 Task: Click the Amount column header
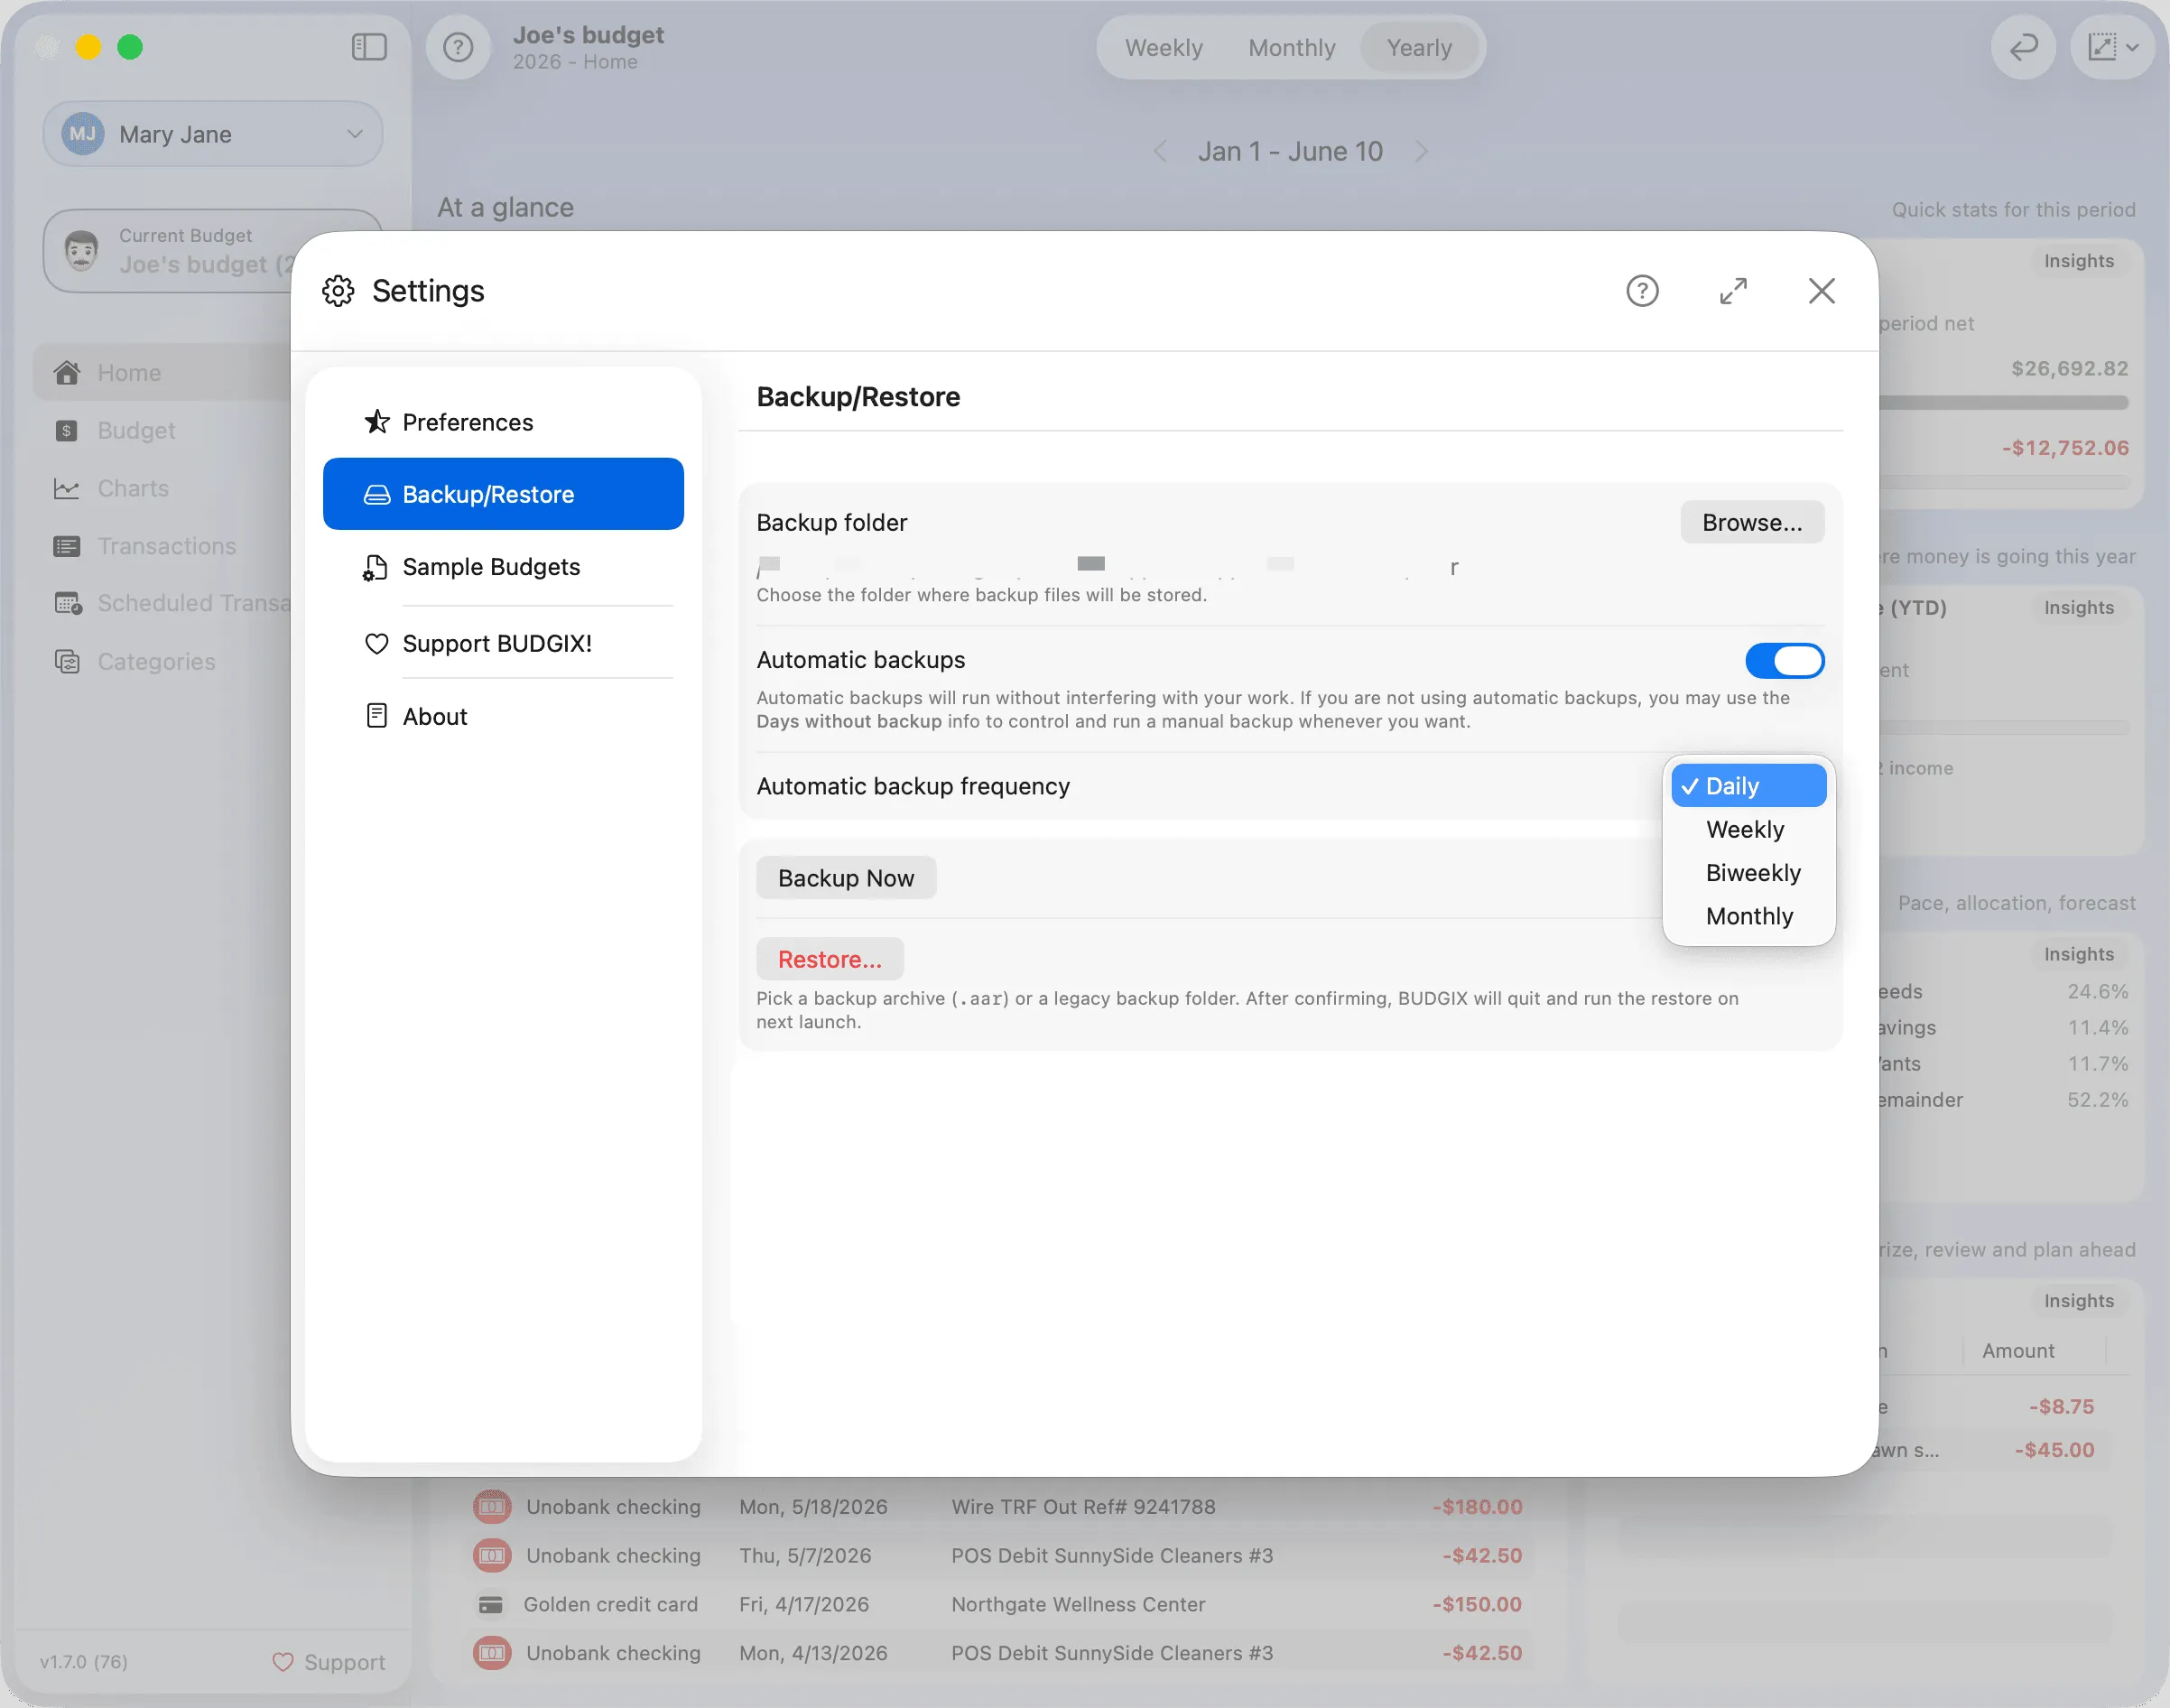tap(2018, 1351)
